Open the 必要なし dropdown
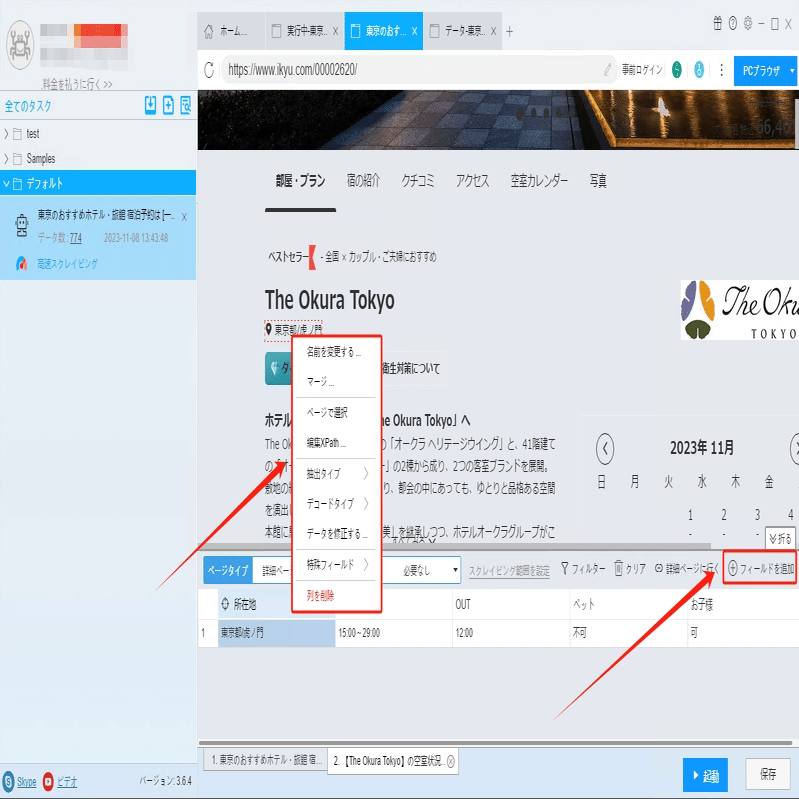The width and height of the screenshot is (799, 799). (x=422, y=570)
